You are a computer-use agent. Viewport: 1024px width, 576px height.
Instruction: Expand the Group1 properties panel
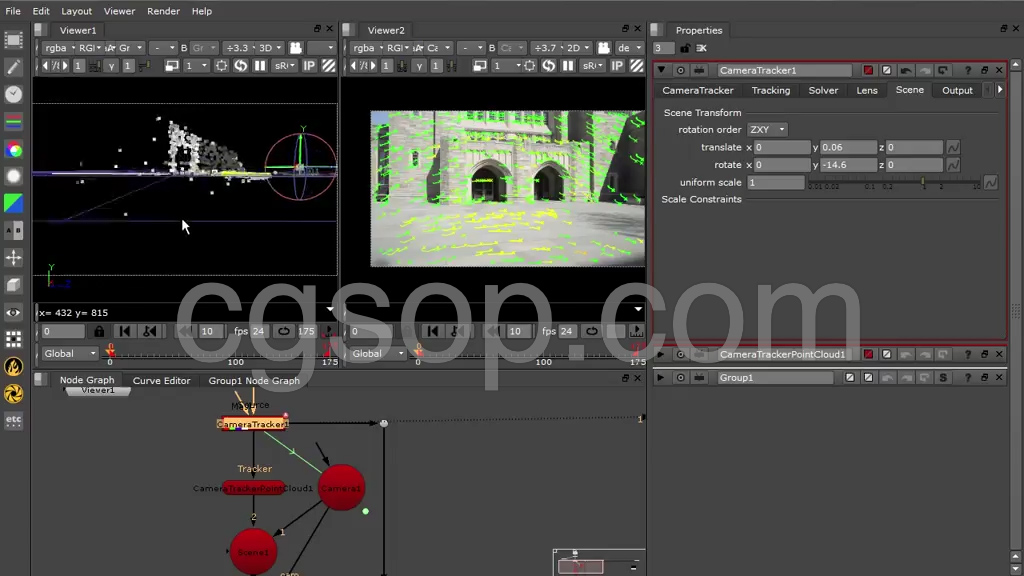point(661,377)
